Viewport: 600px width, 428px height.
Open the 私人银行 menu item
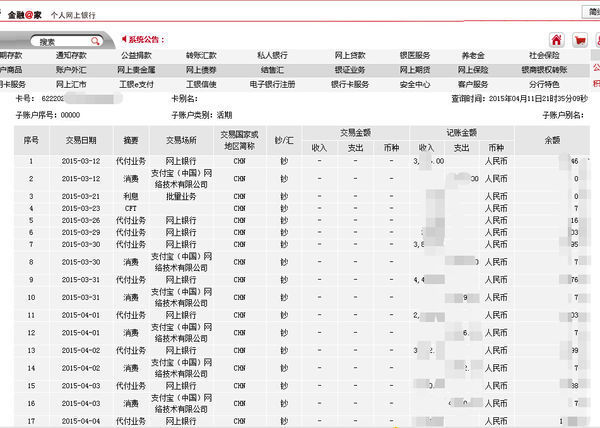[x=272, y=55]
